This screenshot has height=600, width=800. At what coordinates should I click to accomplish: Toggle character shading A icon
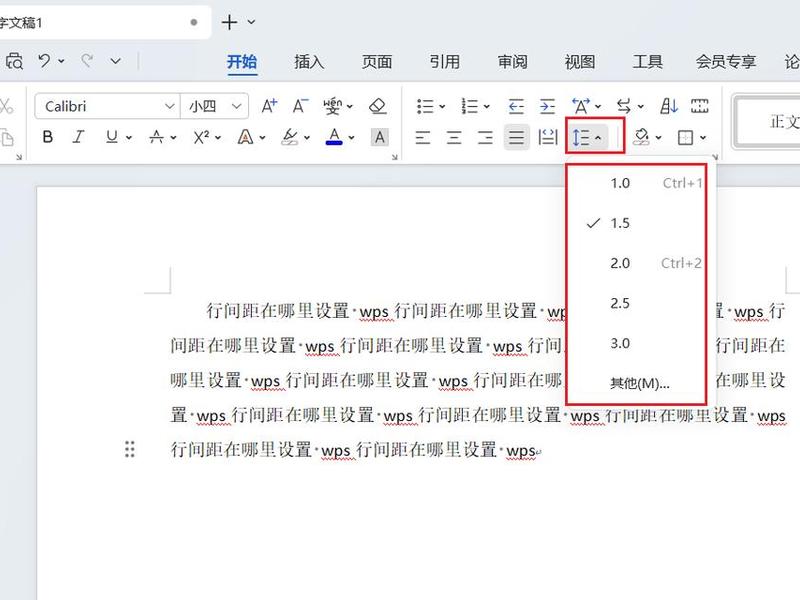click(380, 137)
